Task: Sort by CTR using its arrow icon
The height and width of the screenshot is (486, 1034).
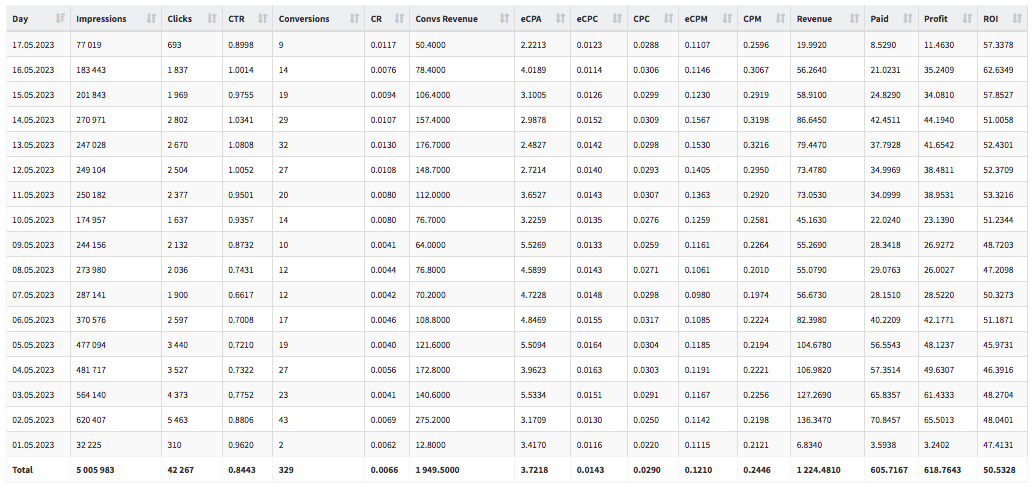Action: click(262, 19)
